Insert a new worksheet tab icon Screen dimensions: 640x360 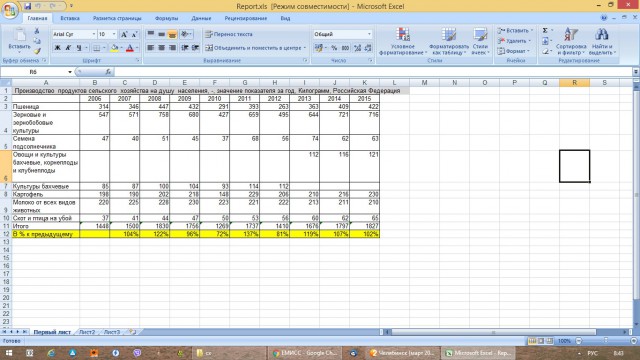point(132,332)
